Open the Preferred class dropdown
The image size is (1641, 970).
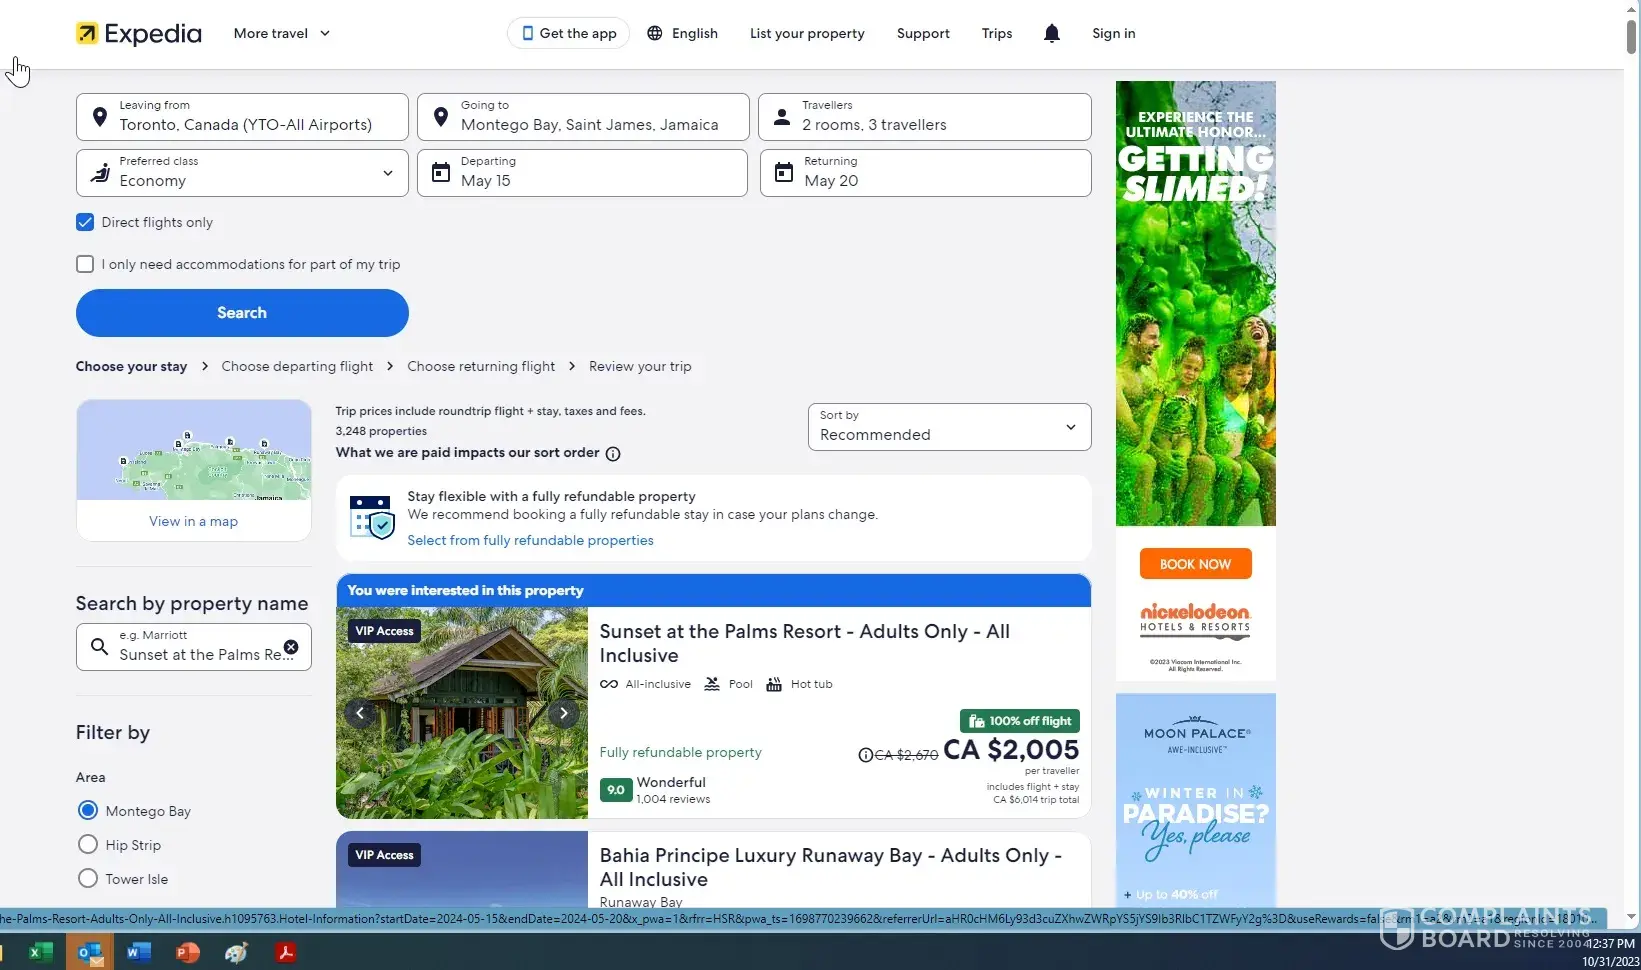[242, 173]
